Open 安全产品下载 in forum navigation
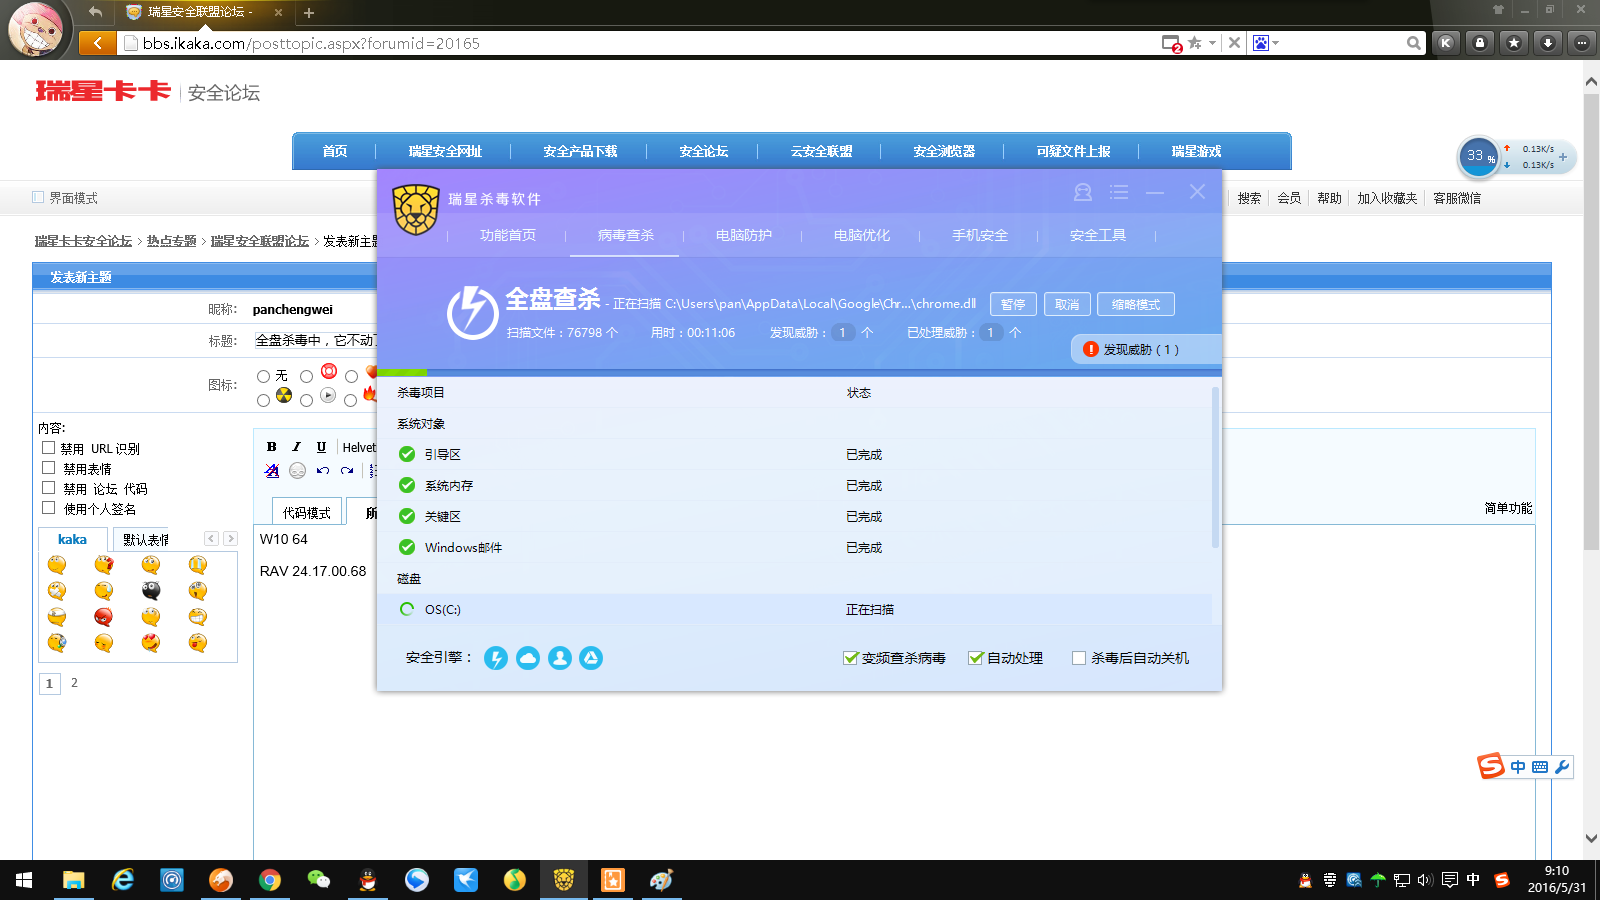The image size is (1600, 900). point(580,151)
